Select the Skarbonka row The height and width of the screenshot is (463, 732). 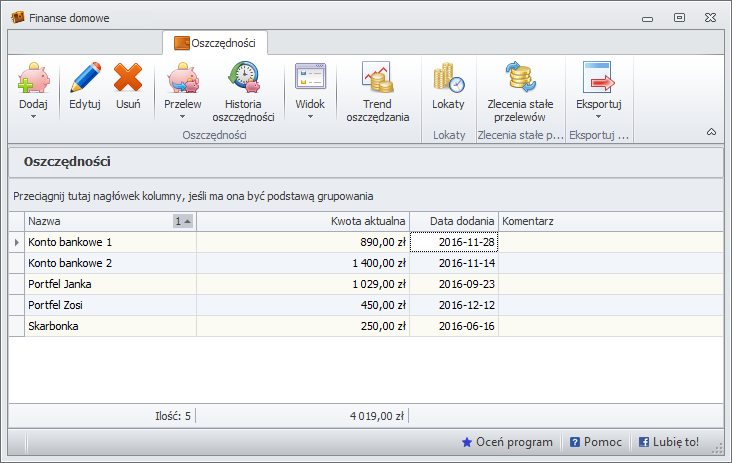point(100,326)
